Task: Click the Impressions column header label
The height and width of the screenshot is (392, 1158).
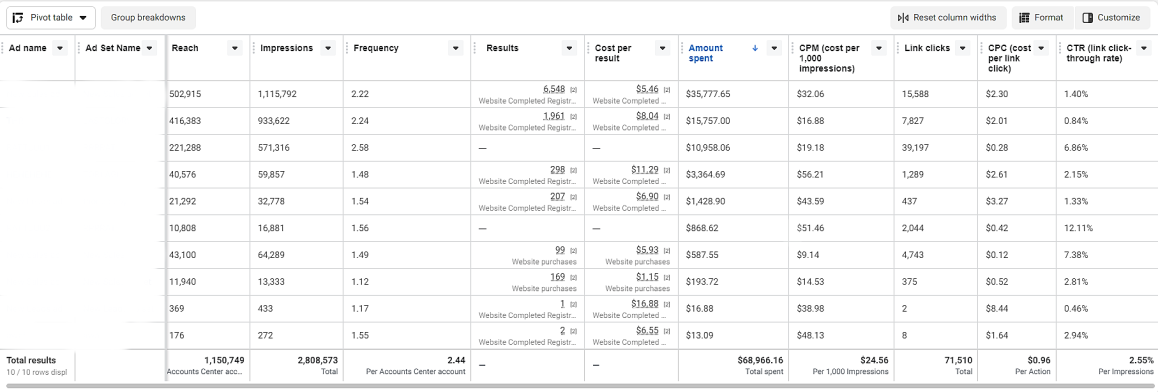Action: click(287, 48)
